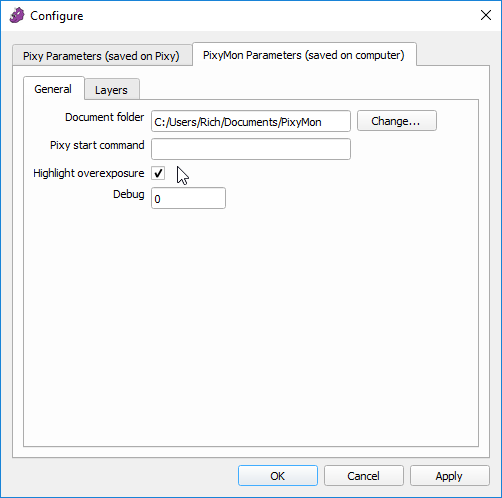Switch to Pixy Parameters (saved on Pixy) tab
This screenshot has width=502, height=498.
(x=102, y=56)
